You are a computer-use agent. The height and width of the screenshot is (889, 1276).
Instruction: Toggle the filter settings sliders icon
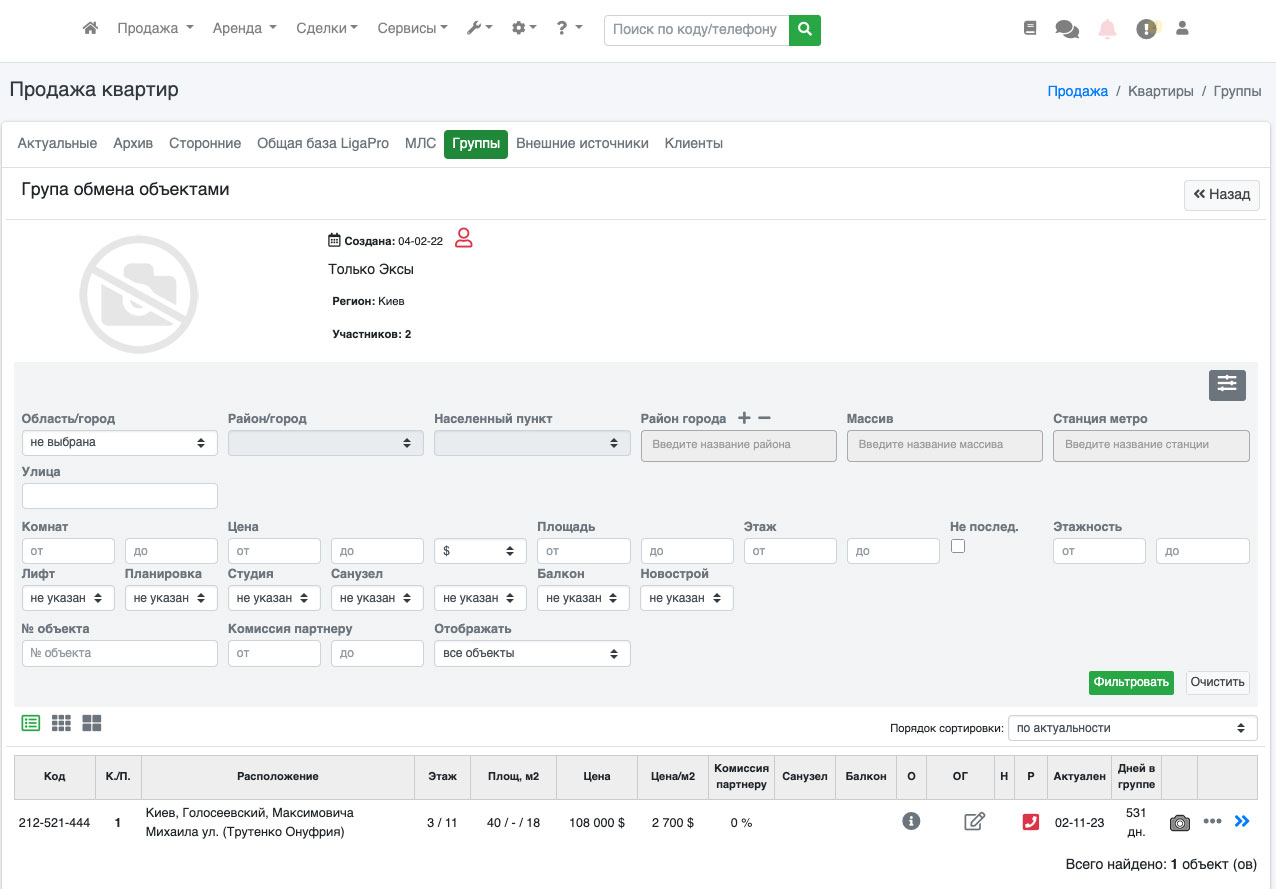[x=1227, y=385]
